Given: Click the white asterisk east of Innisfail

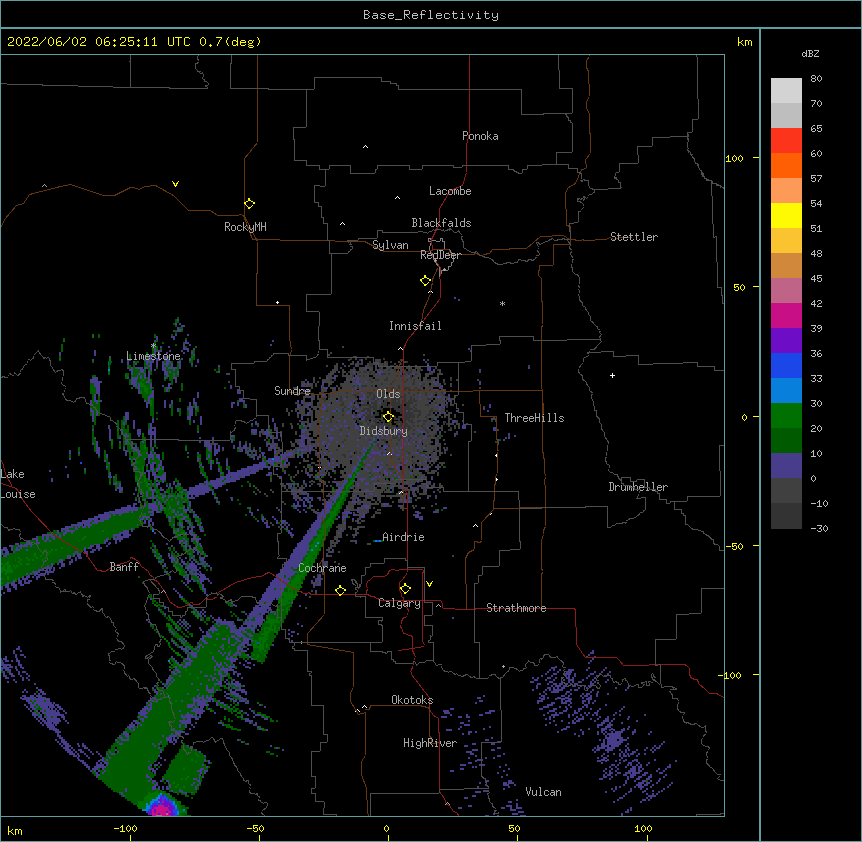Looking at the screenshot, I should point(502,303).
